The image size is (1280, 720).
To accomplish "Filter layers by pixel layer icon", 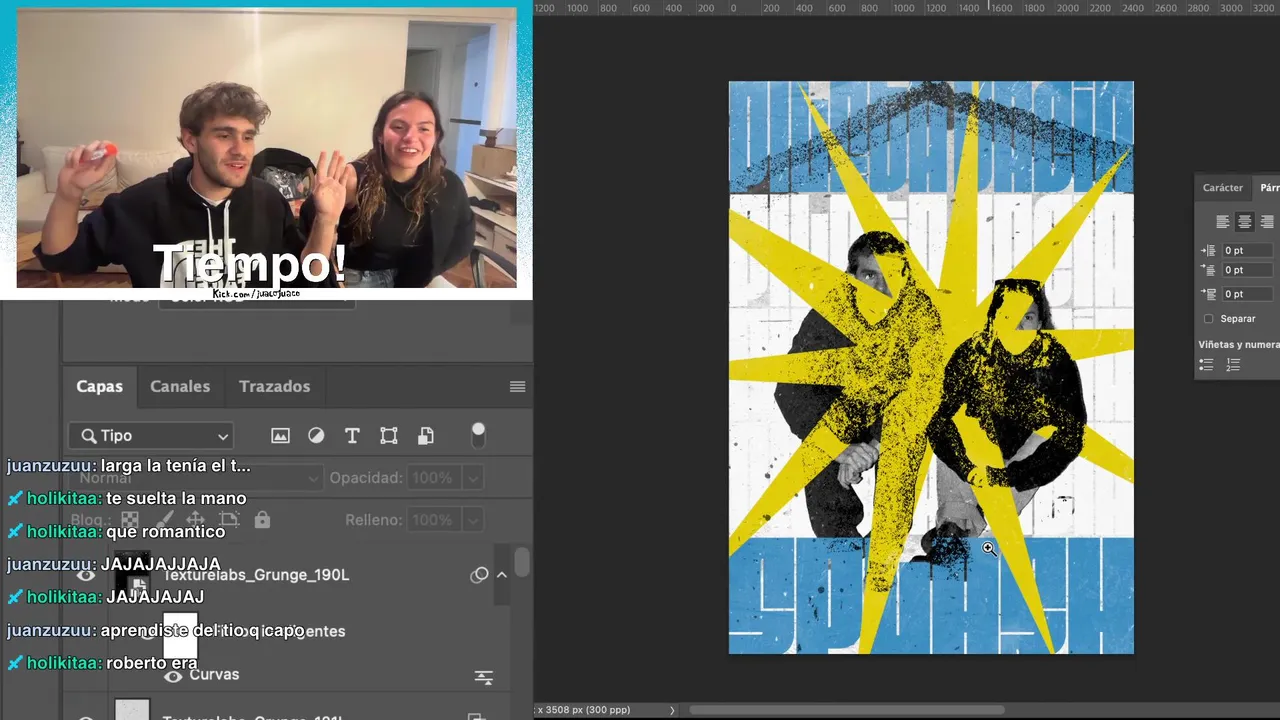I will 280,436.
